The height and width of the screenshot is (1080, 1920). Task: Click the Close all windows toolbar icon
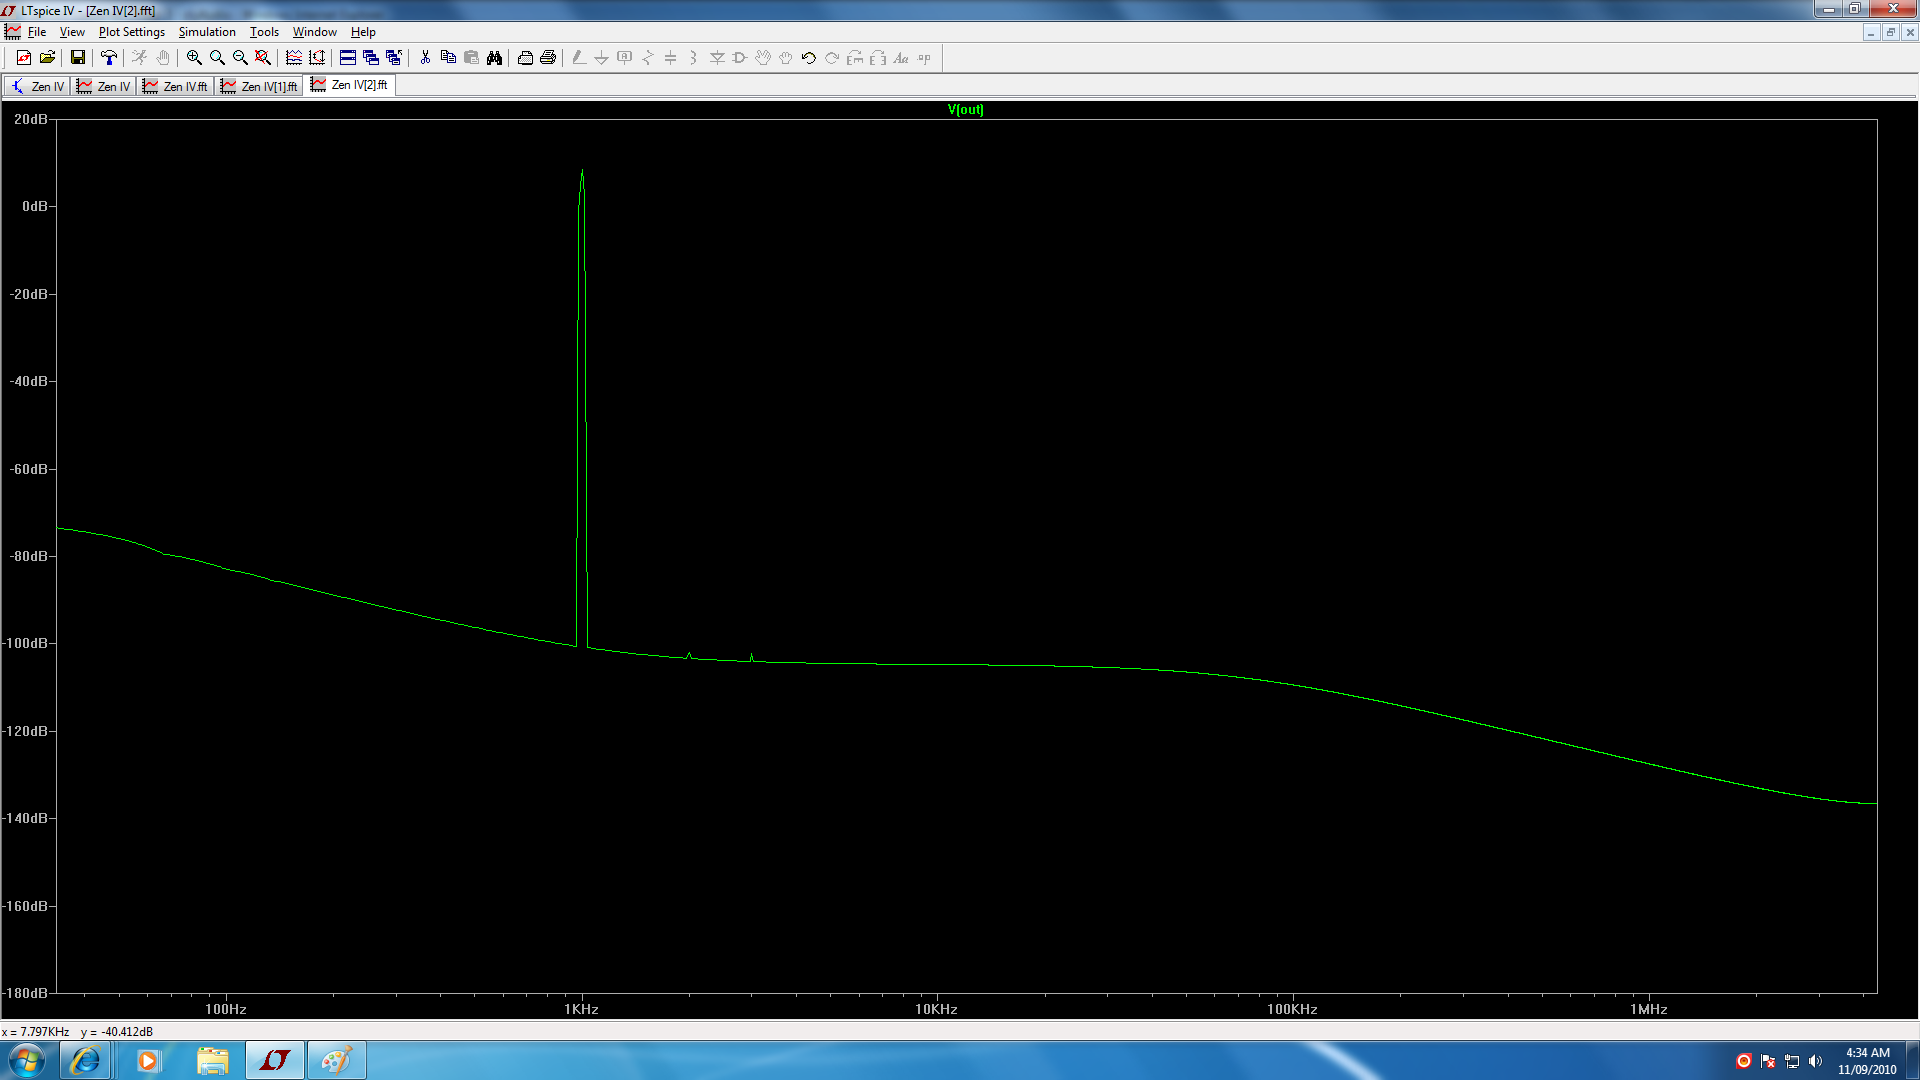pyautogui.click(x=394, y=58)
